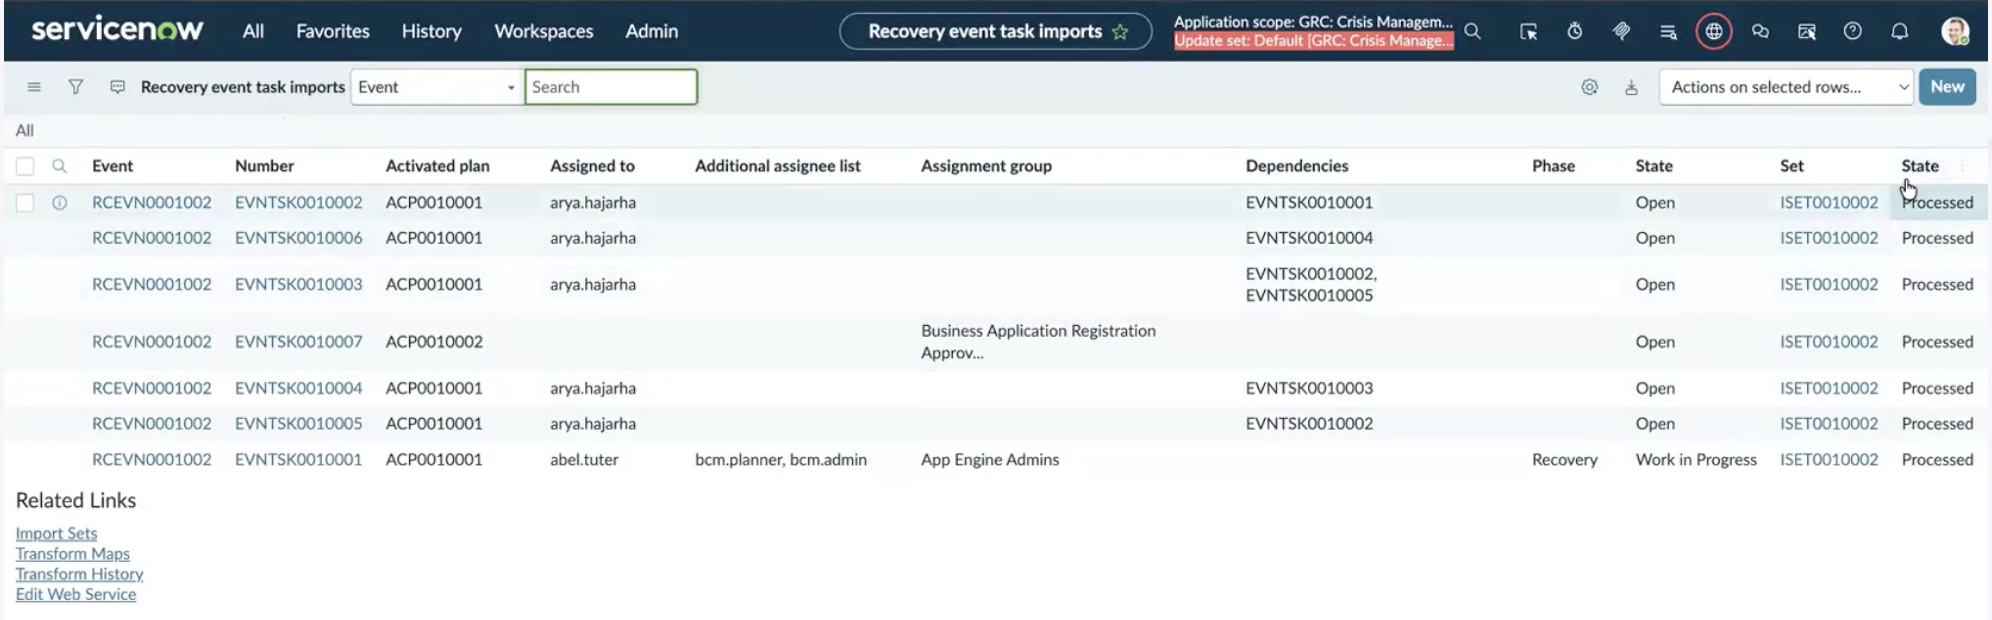Click the Application scope text

(x=1313, y=22)
